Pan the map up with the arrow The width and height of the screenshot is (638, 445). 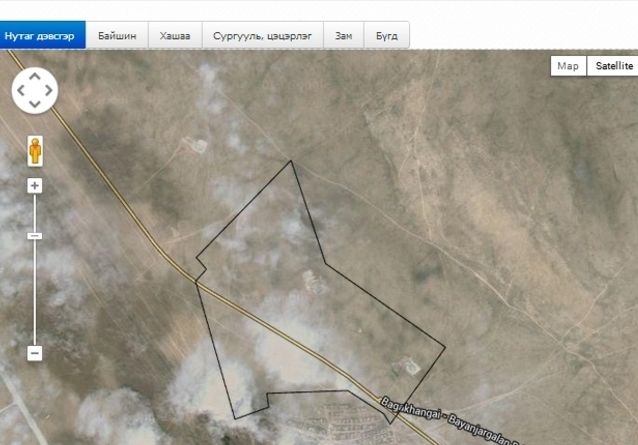[34, 76]
